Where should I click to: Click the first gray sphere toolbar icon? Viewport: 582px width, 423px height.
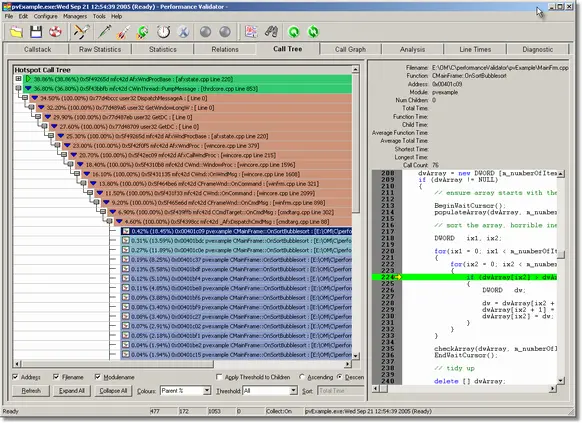(205, 32)
